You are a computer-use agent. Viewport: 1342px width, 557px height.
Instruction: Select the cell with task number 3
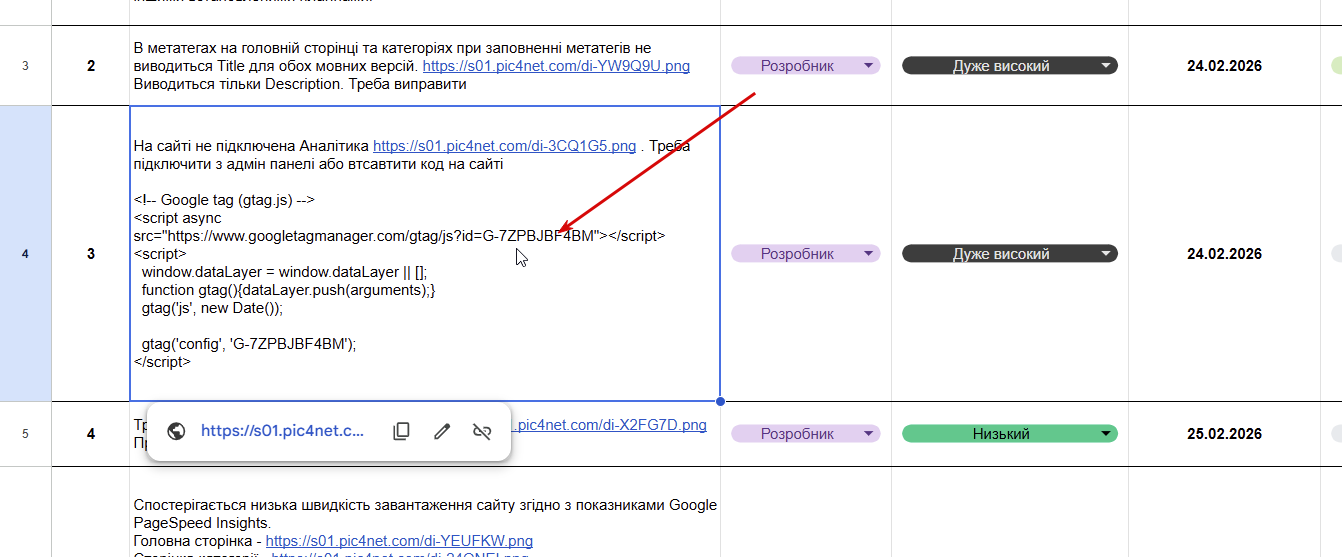[91, 254]
